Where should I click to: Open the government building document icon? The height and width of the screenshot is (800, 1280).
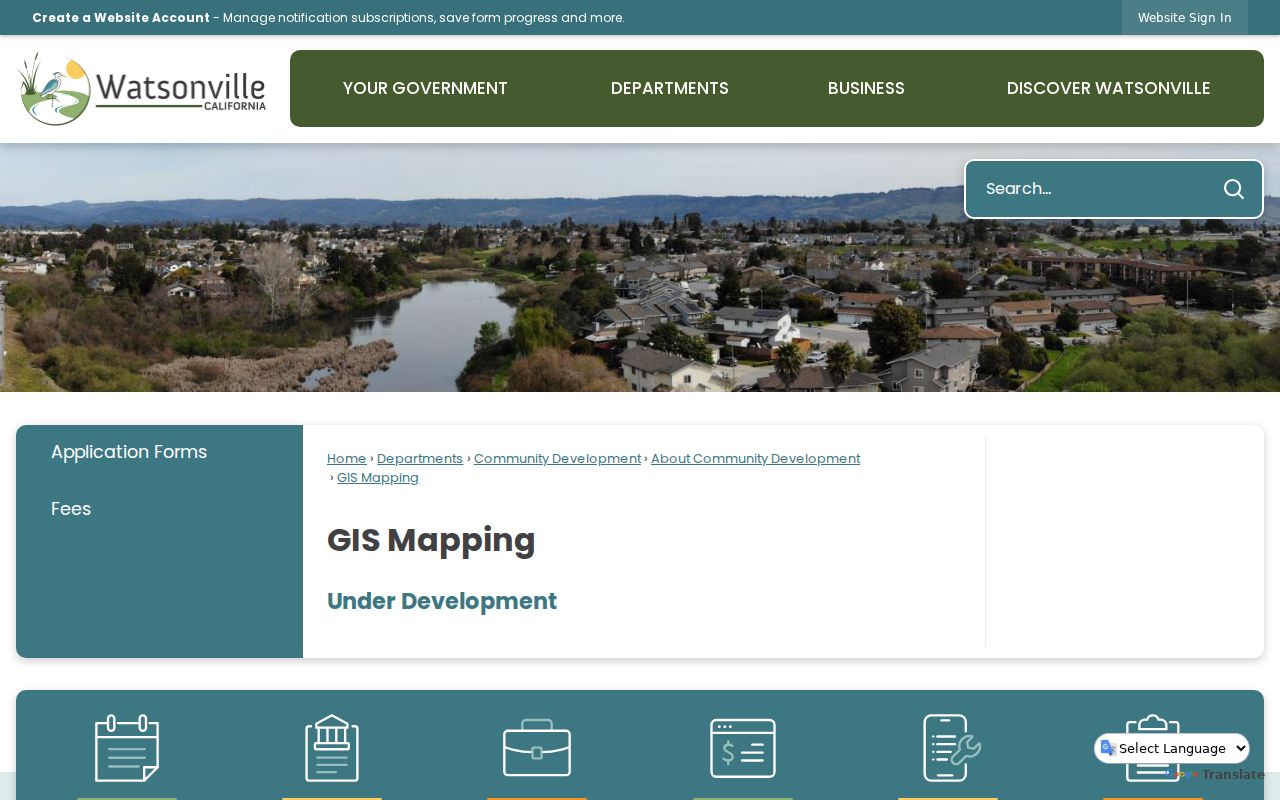click(332, 748)
